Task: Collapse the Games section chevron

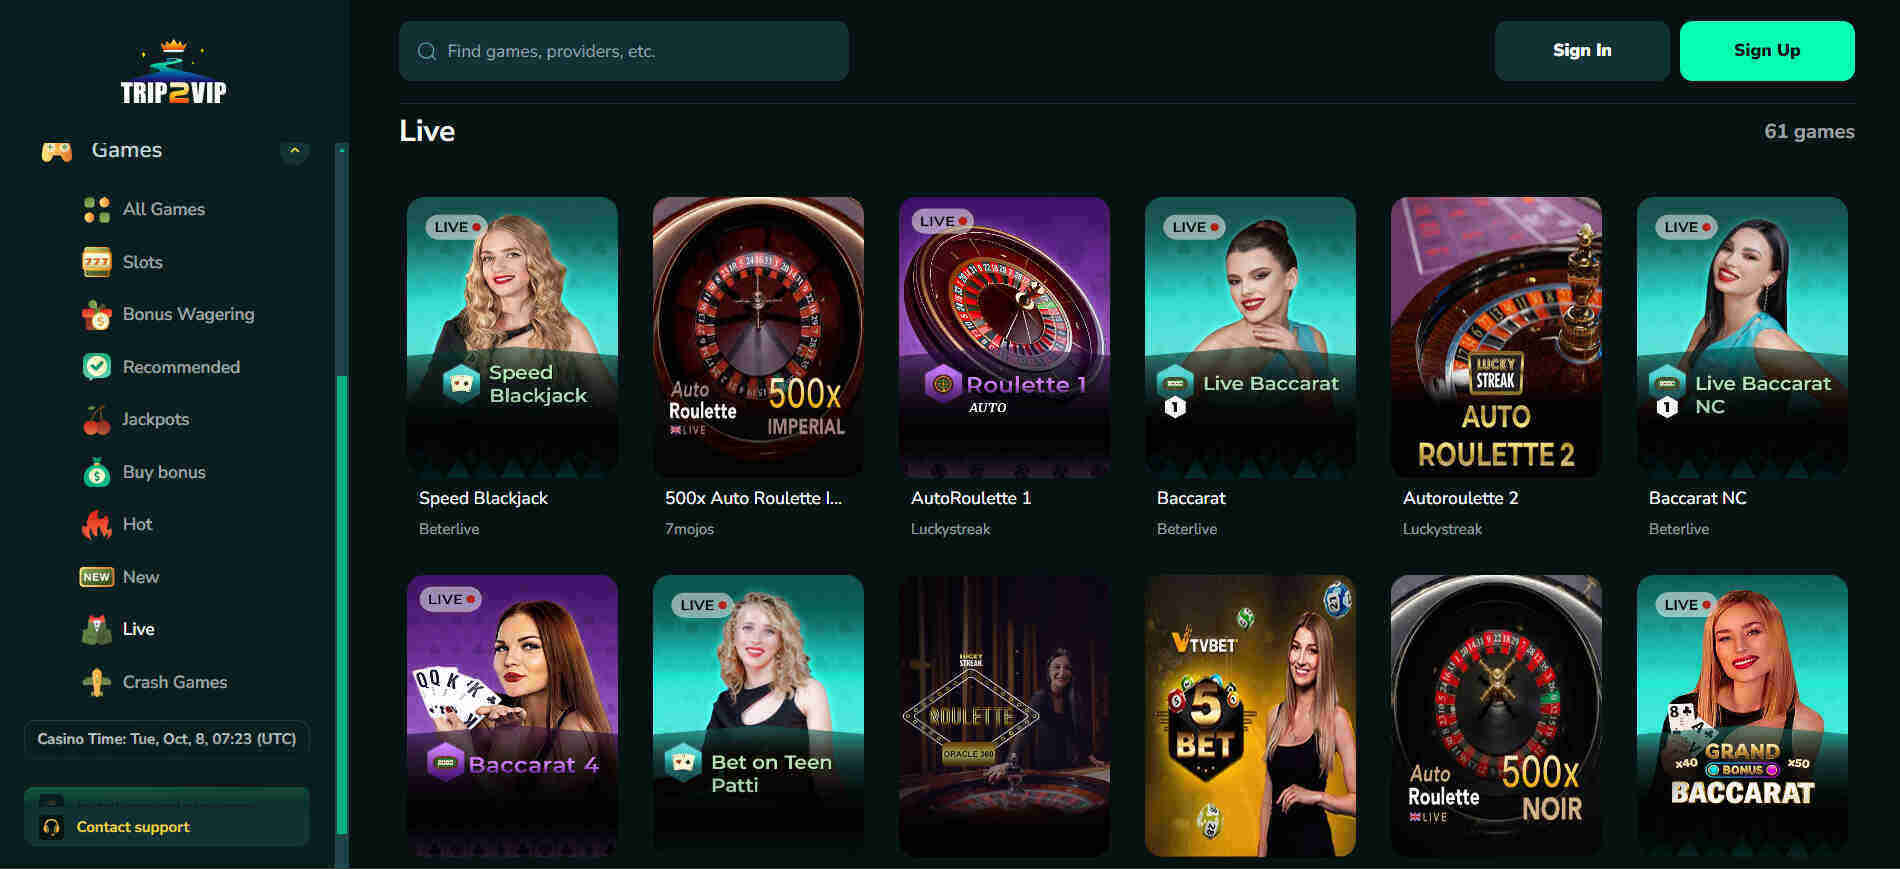Action: pyautogui.click(x=294, y=151)
